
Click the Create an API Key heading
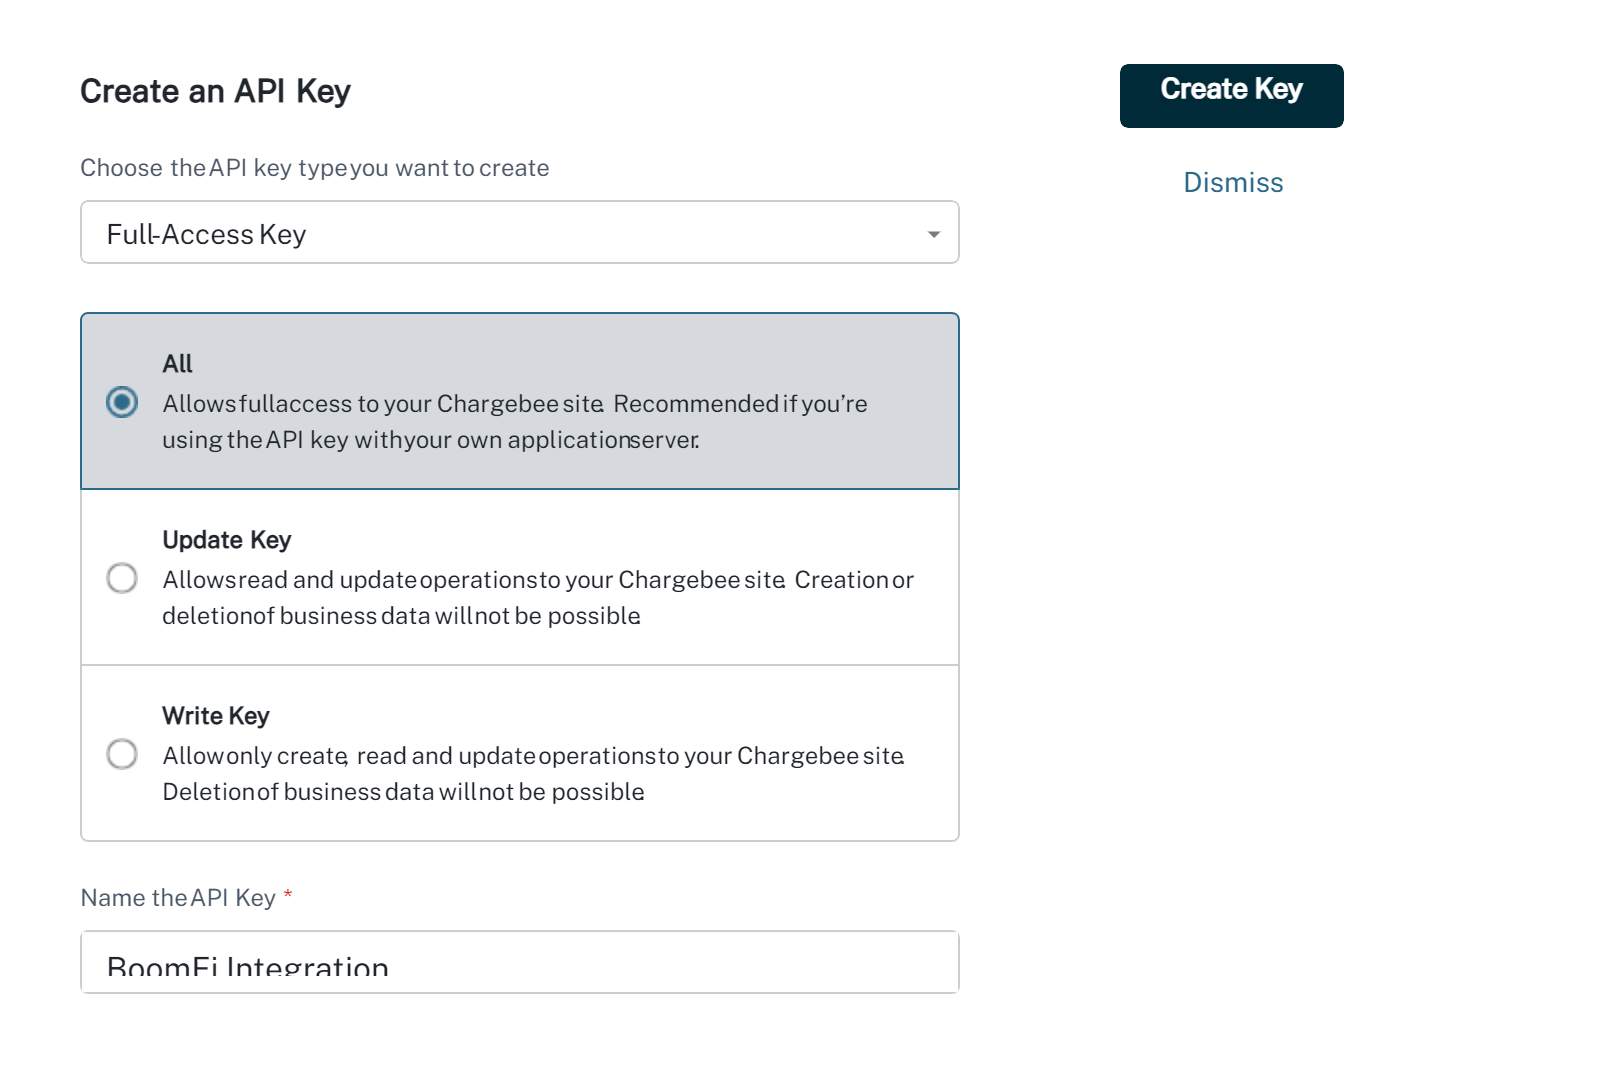[215, 91]
